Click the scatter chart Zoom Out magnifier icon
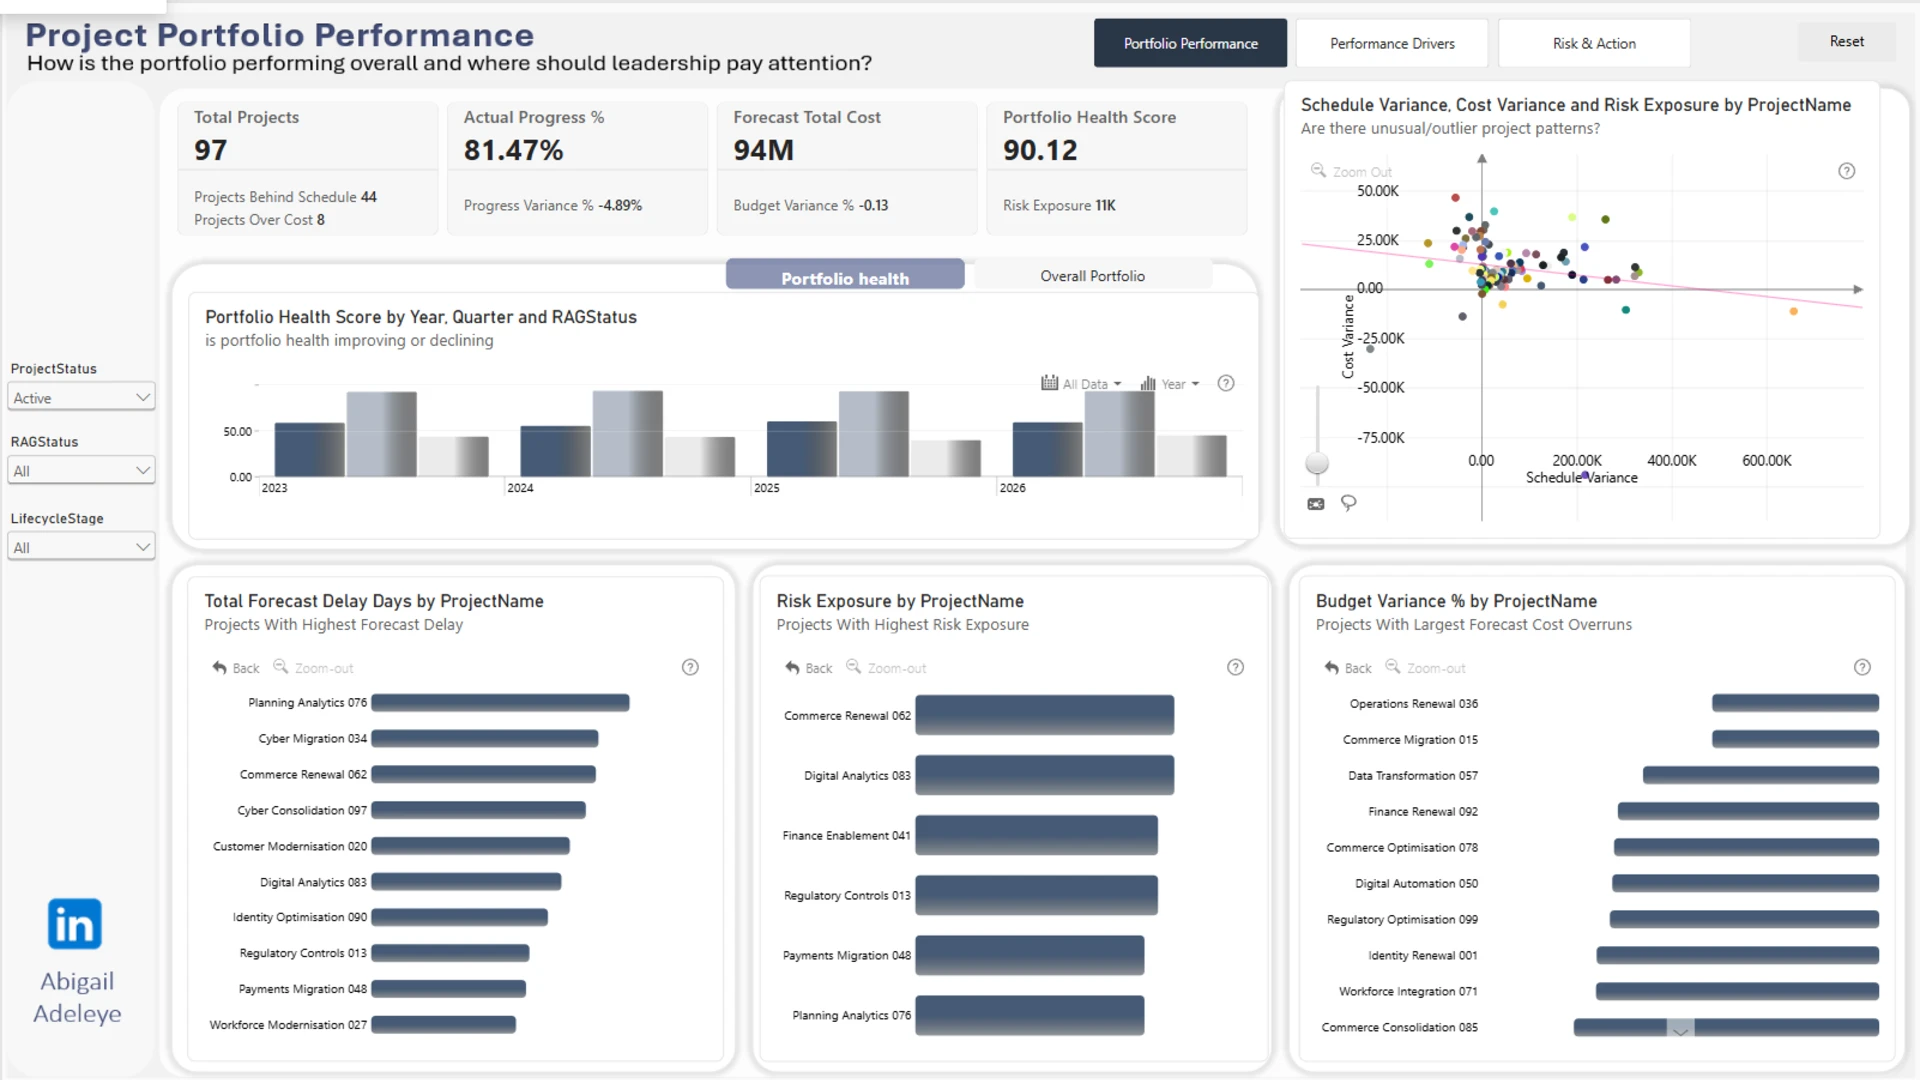Screen dimensions: 1920x1080 [1318, 171]
